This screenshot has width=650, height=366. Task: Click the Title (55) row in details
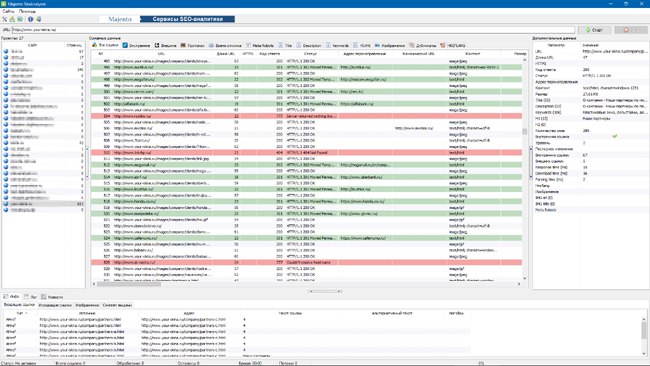(590, 100)
